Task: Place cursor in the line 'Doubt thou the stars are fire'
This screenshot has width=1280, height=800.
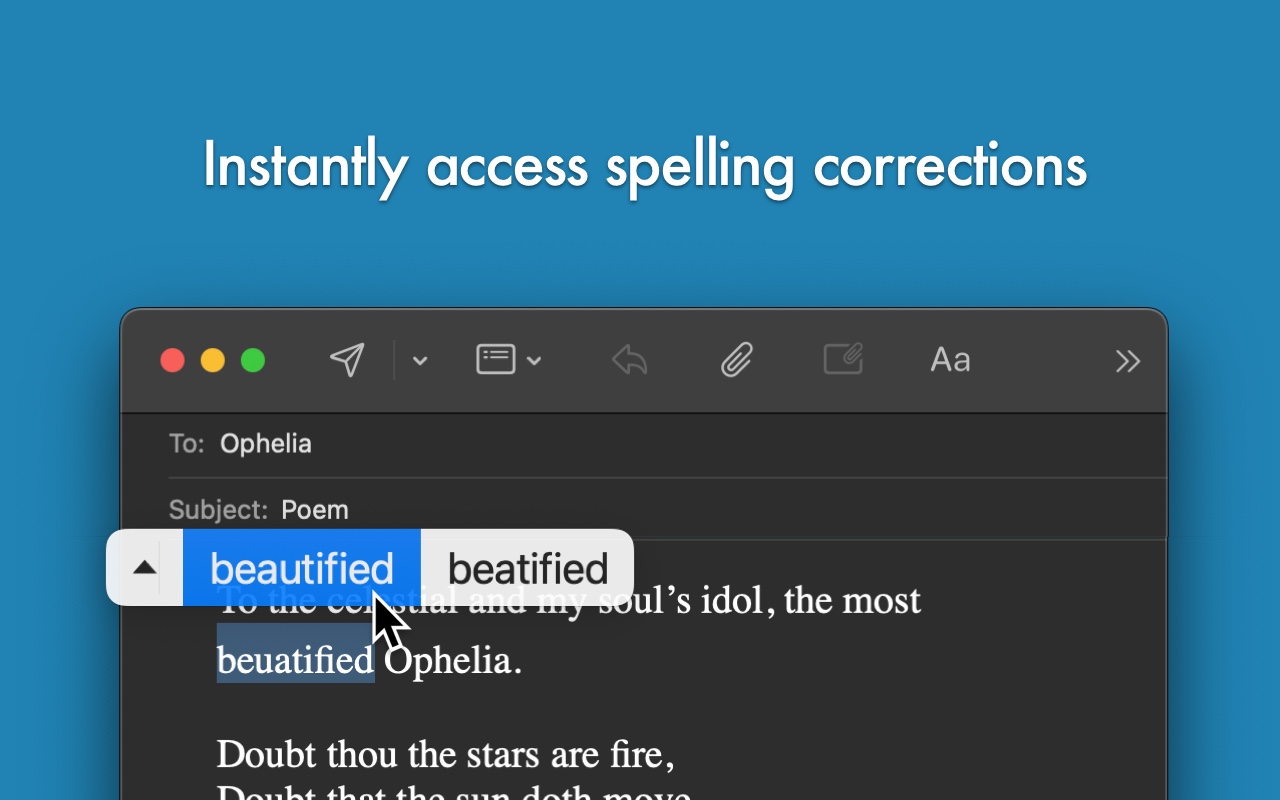Action: click(445, 754)
